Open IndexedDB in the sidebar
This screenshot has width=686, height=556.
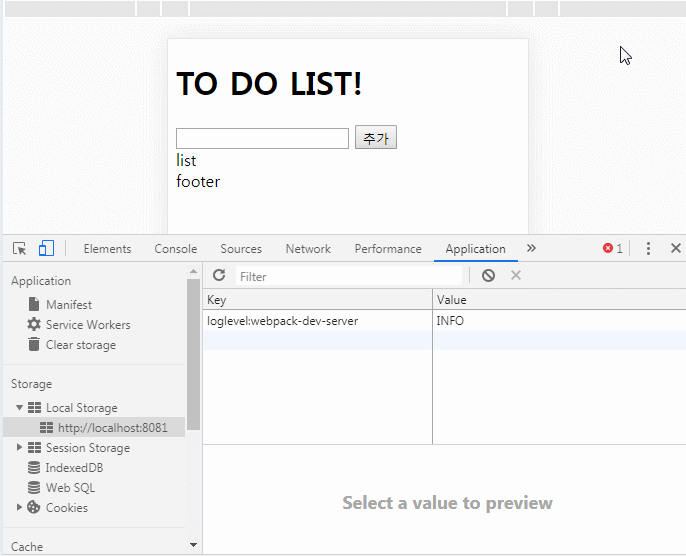click(74, 468)
